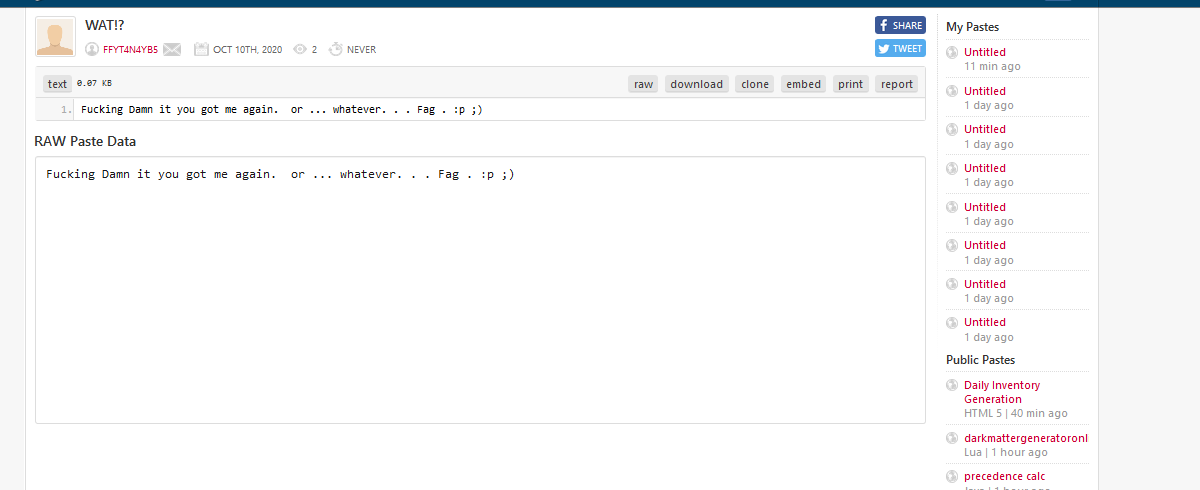Open the FFYT4N4YB5 user profile link
This screenshot has width=1200, height=490.
(x=130, y=49)
